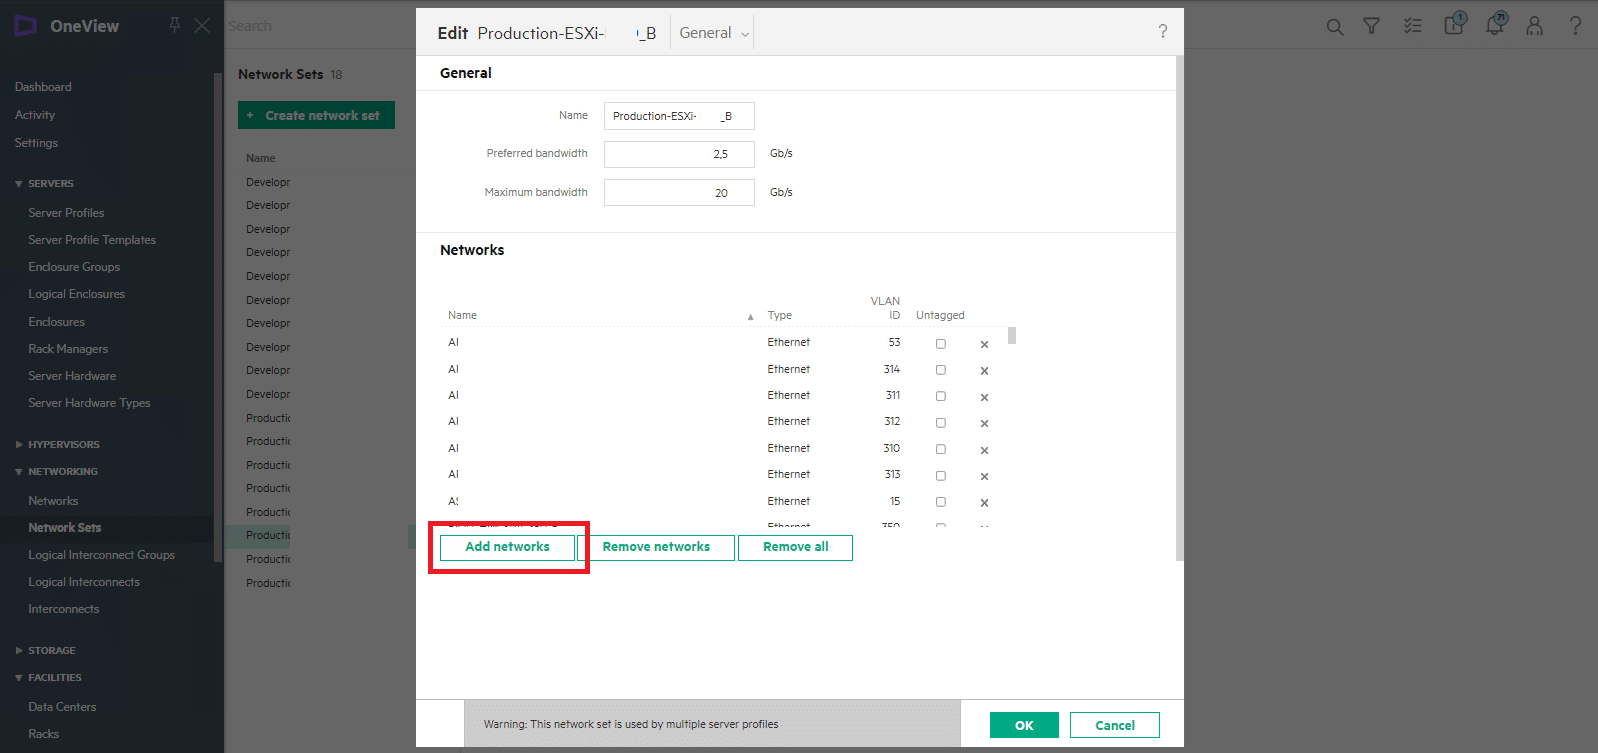Open Interconnects in side menu
This screenshot has width=1598, height=753.
63,609
